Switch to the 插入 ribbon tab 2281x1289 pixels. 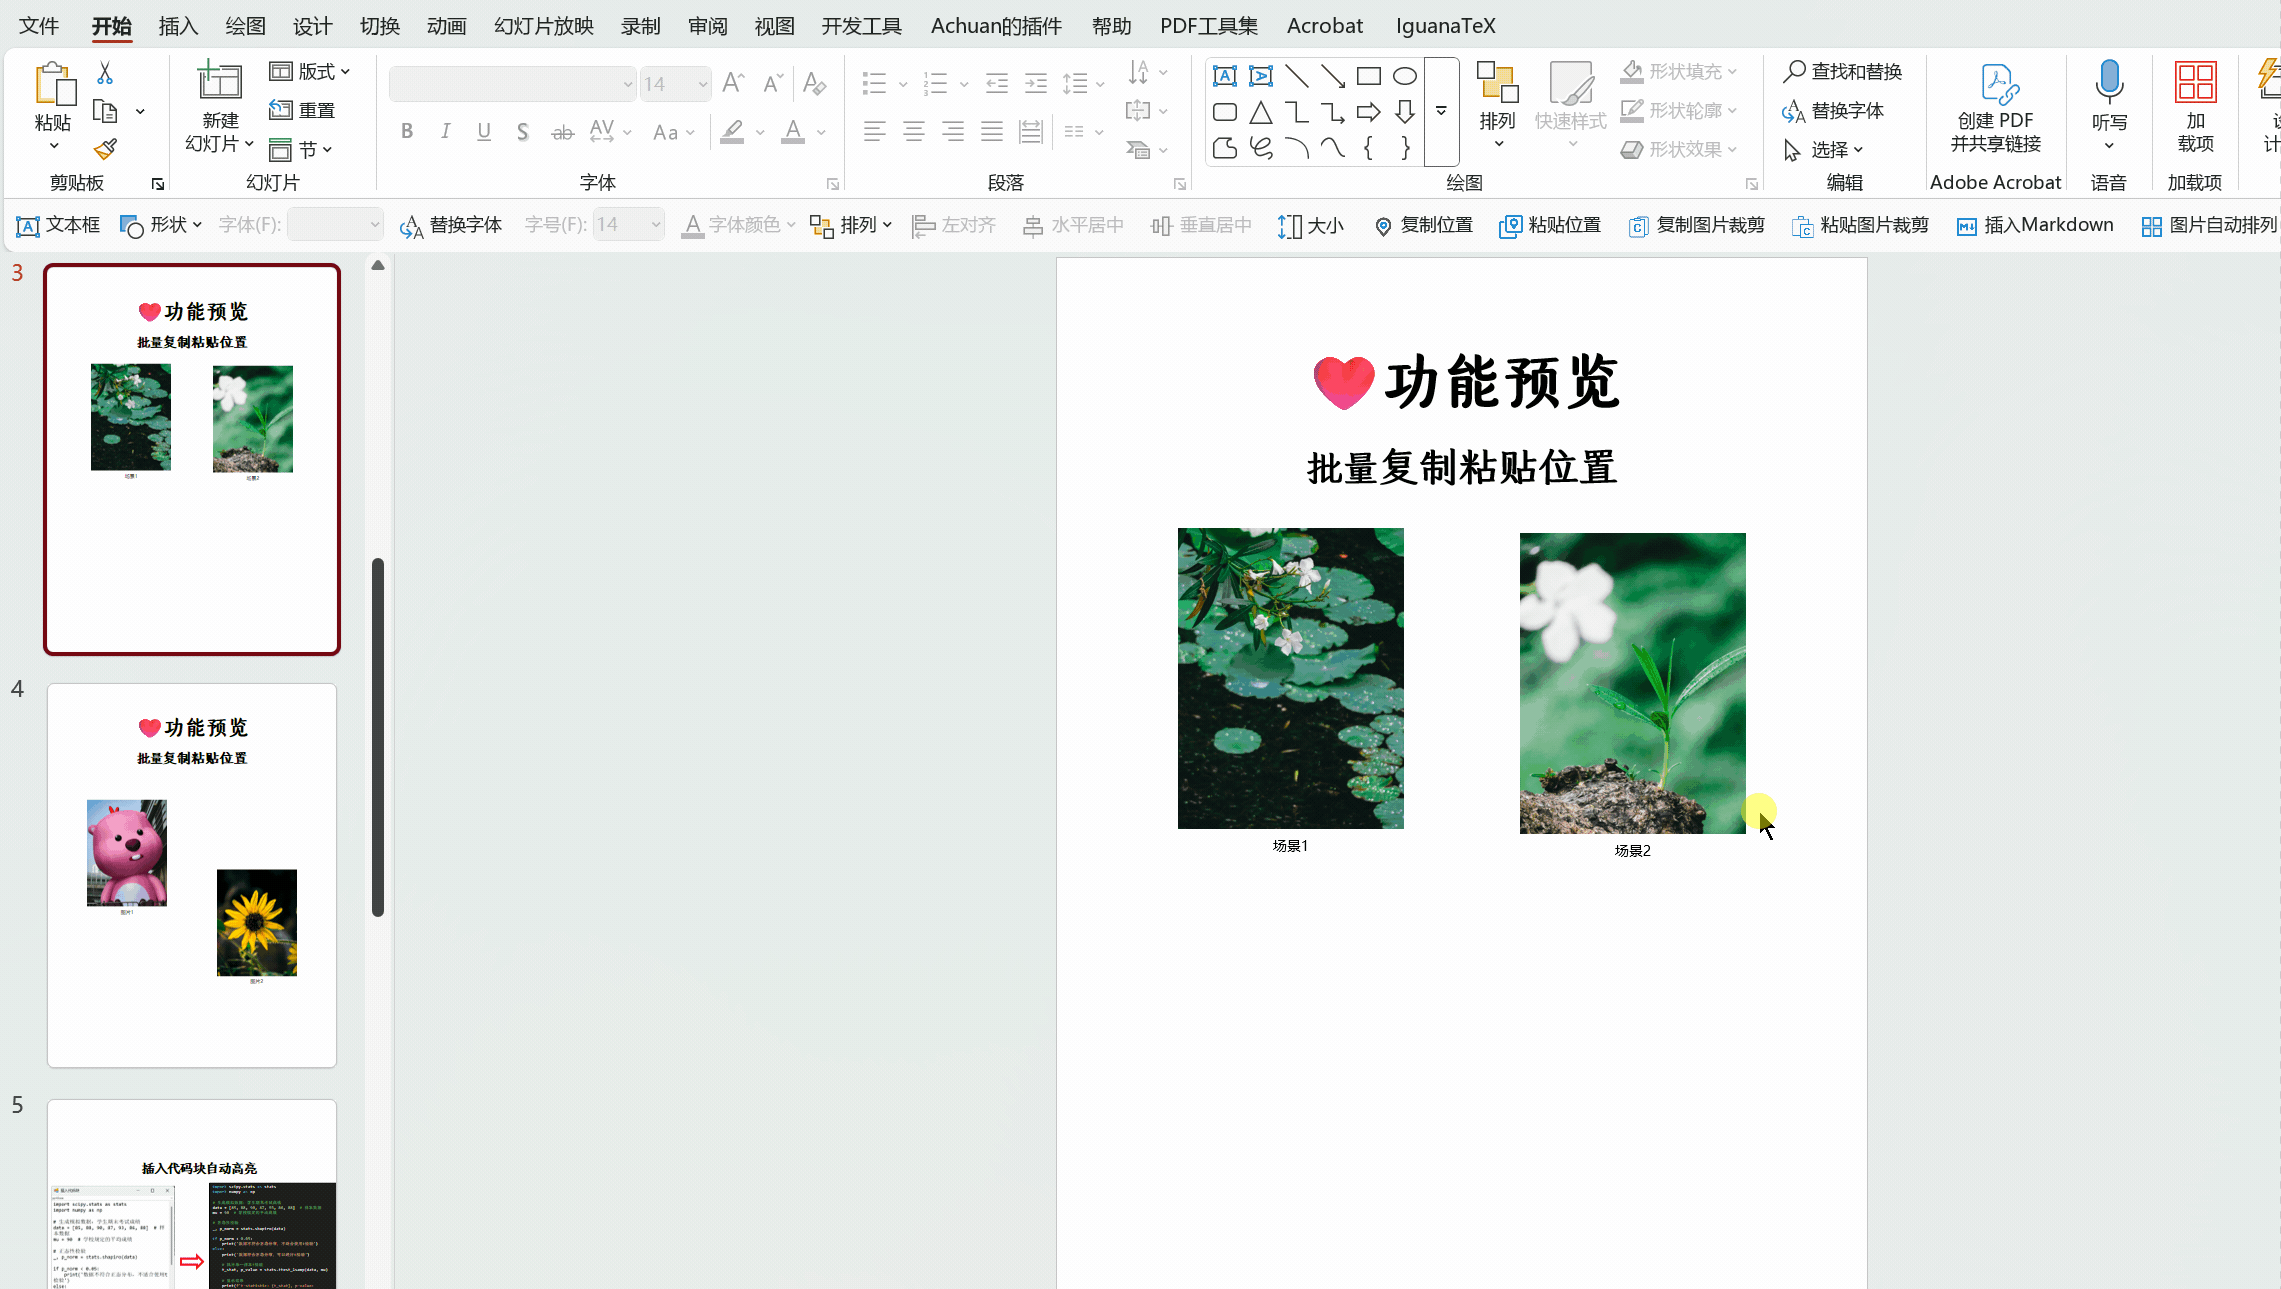178,25
